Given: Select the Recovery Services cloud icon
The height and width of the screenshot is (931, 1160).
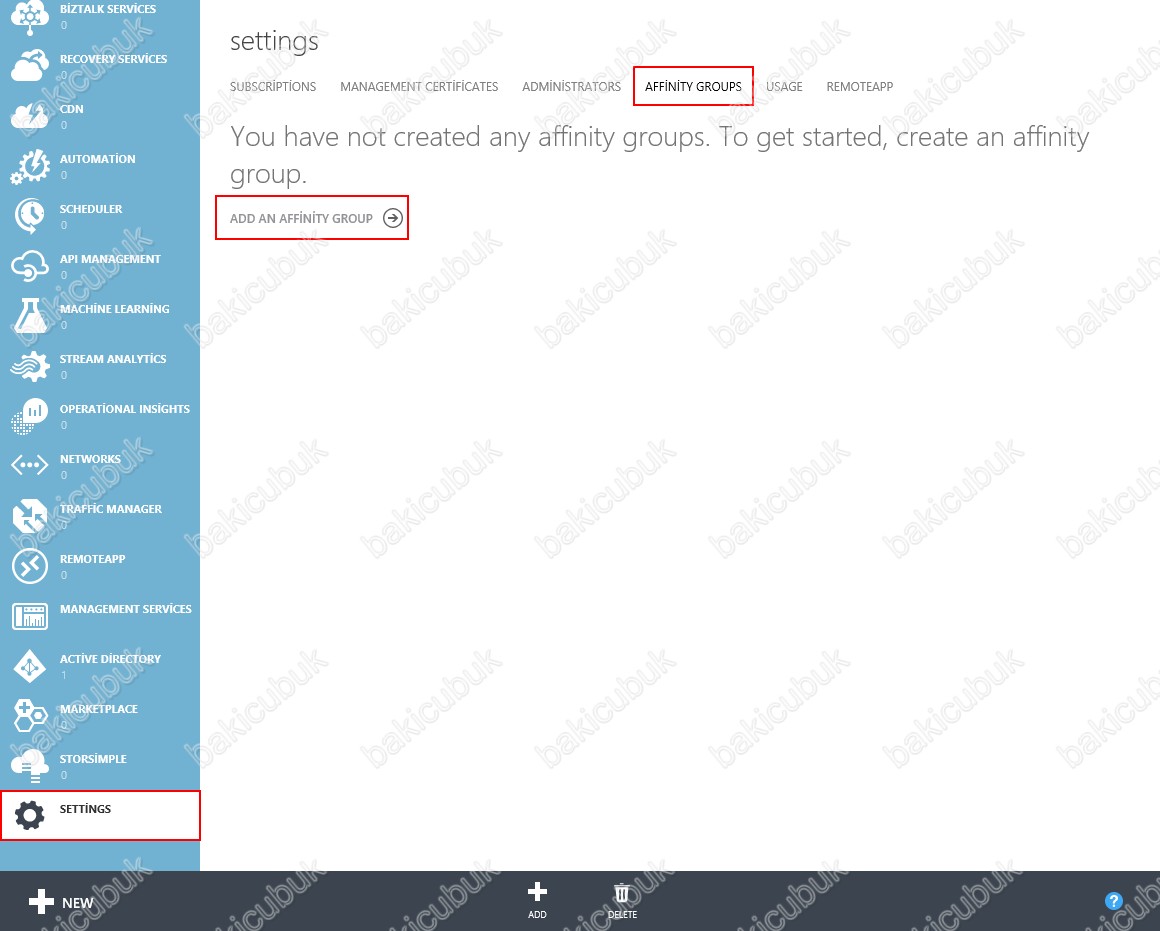Looking at the screenshot, I should tap(30, 64).
